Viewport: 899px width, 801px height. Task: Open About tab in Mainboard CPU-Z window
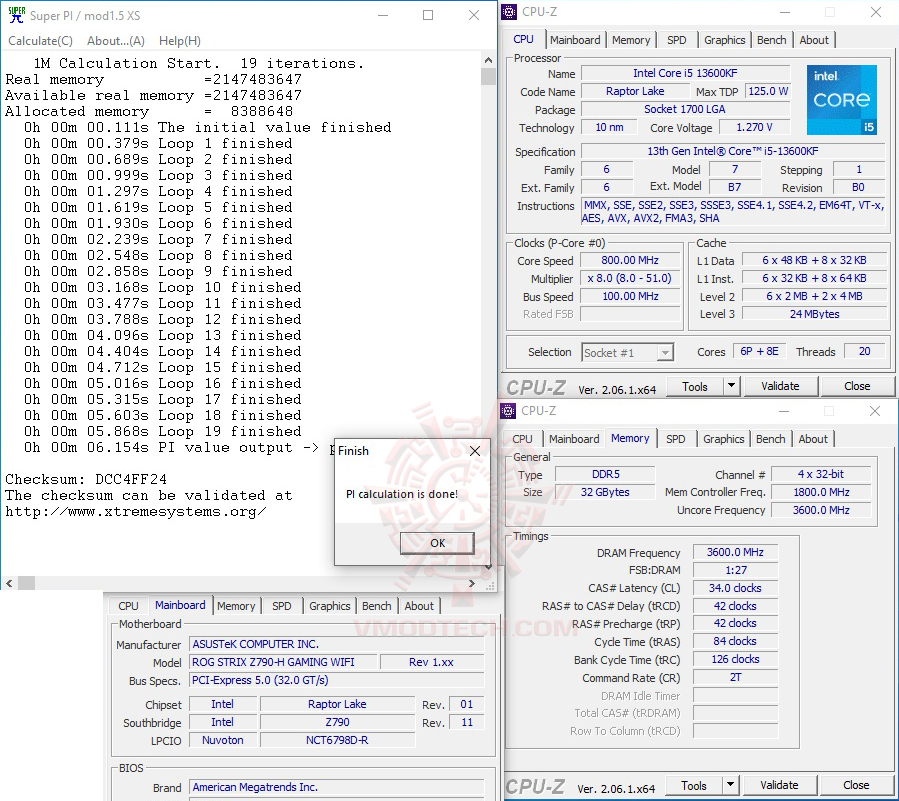pos(419,605)
